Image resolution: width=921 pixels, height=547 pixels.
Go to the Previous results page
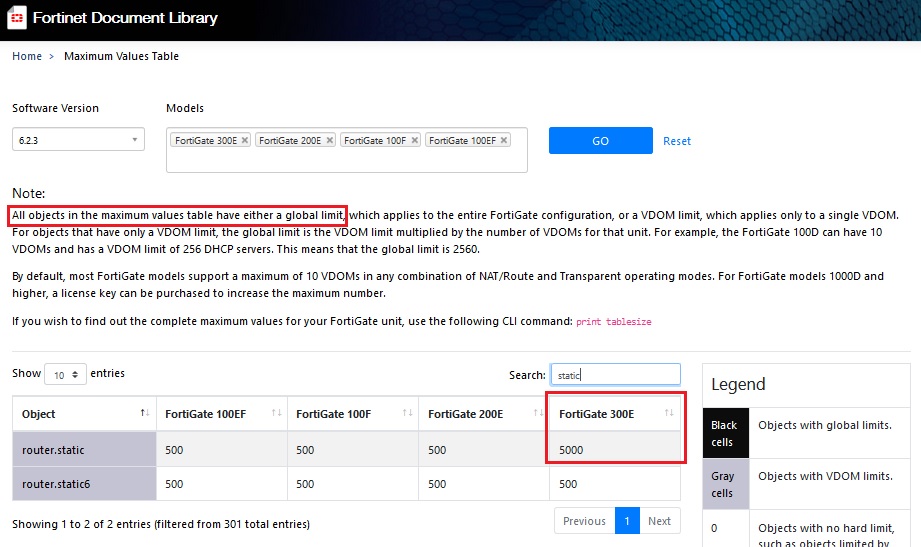click(x=584, y=521)
